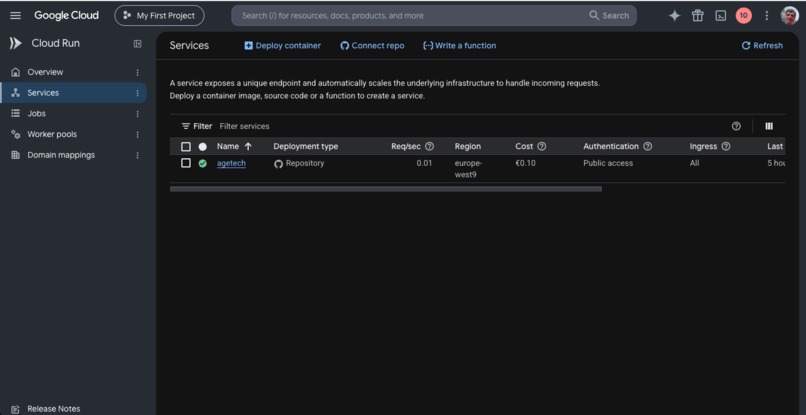The width and height of the screenshot is (806, 415).
Task: Click the europe-west9 region cell
Action: coord(469,169)
